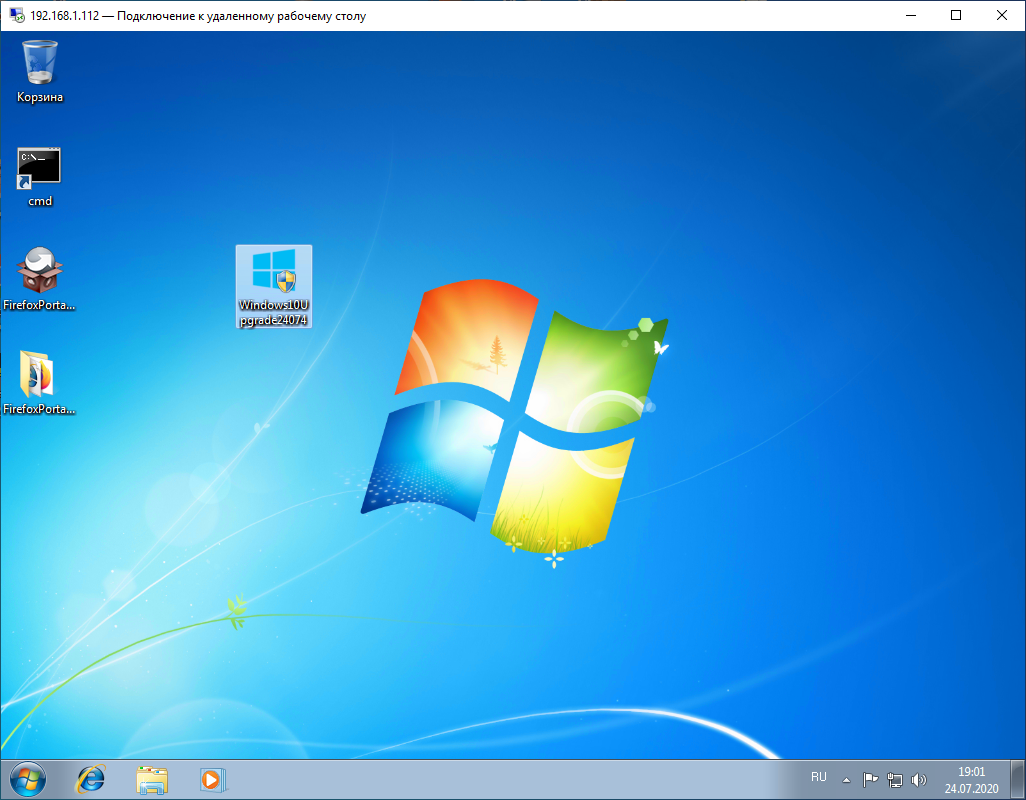Switch the RU input language indicator
Screen dimensions: 1026x800
pyautogui.click(x=819, y=777)
